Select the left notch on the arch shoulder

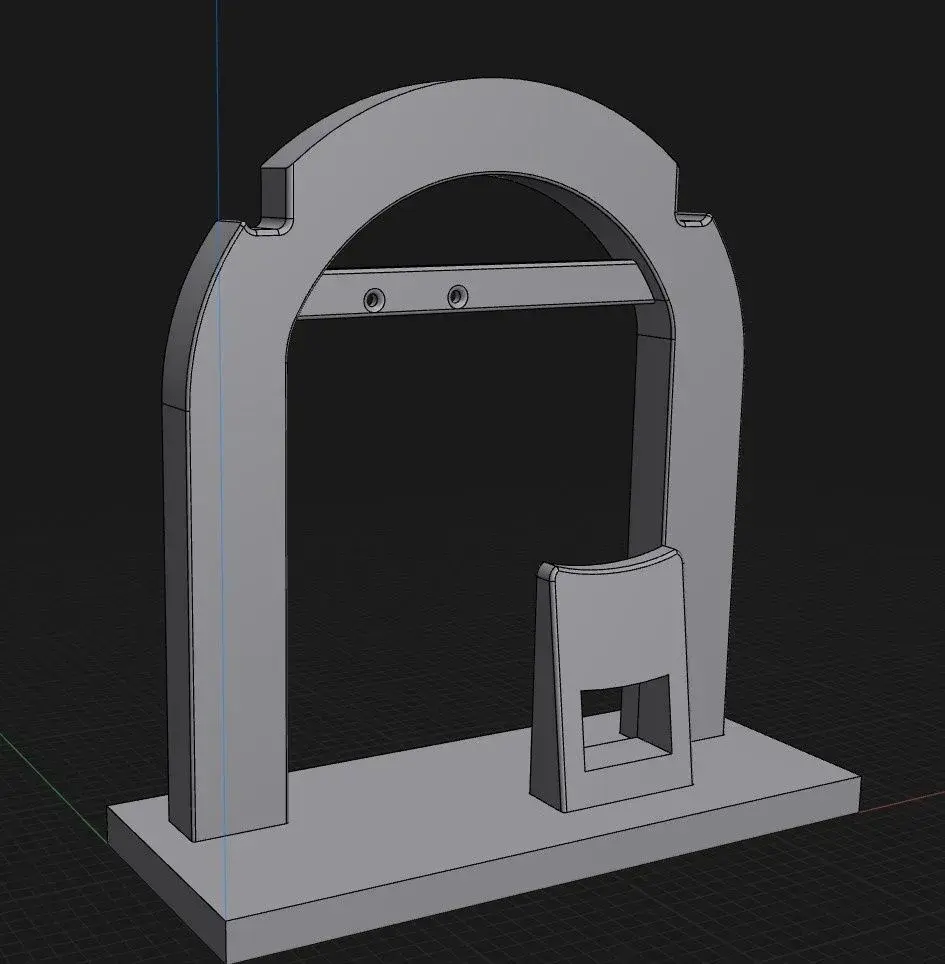(x=267, y=227)
